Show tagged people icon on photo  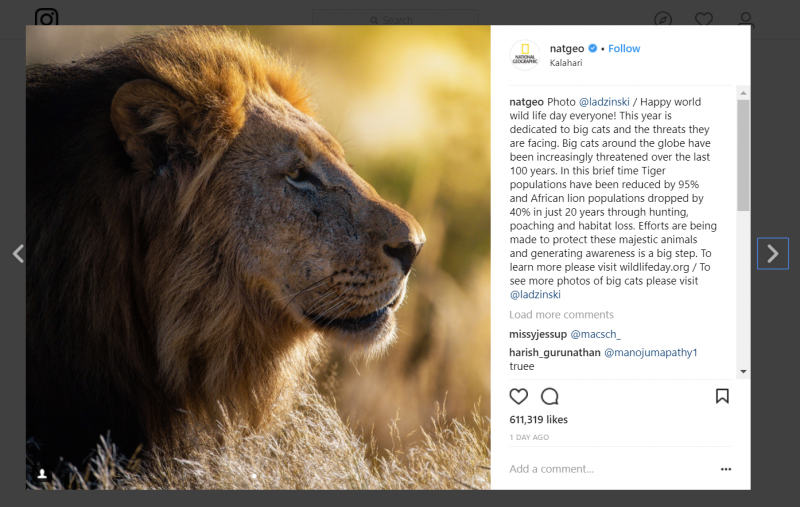pyautogui.click(x=42, y=474)
